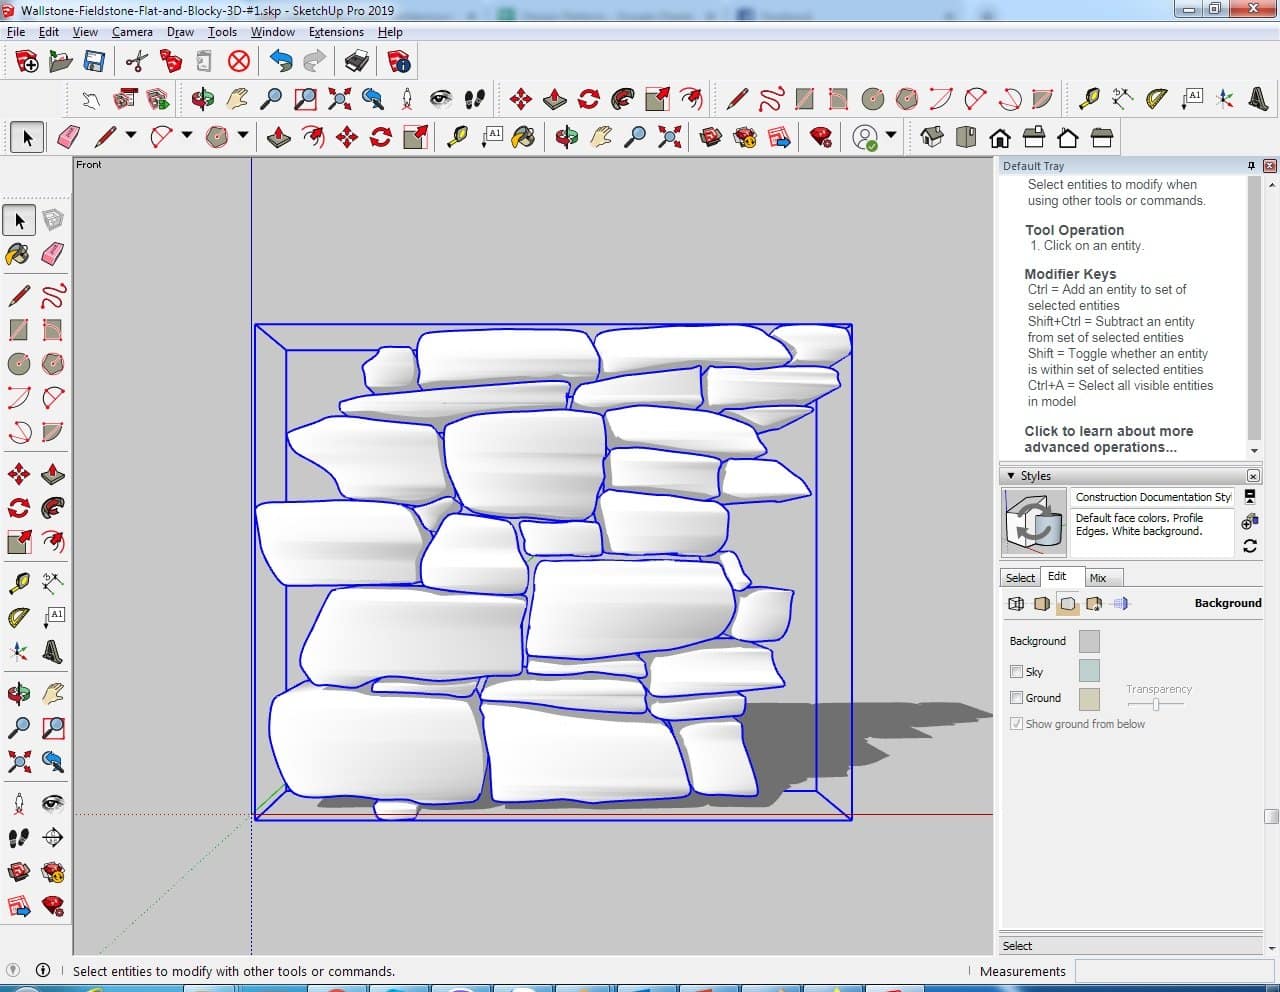The width and height of the screenshot is (1280, 992).
Task: Open the Extensions menu
Action: point(336,32)
